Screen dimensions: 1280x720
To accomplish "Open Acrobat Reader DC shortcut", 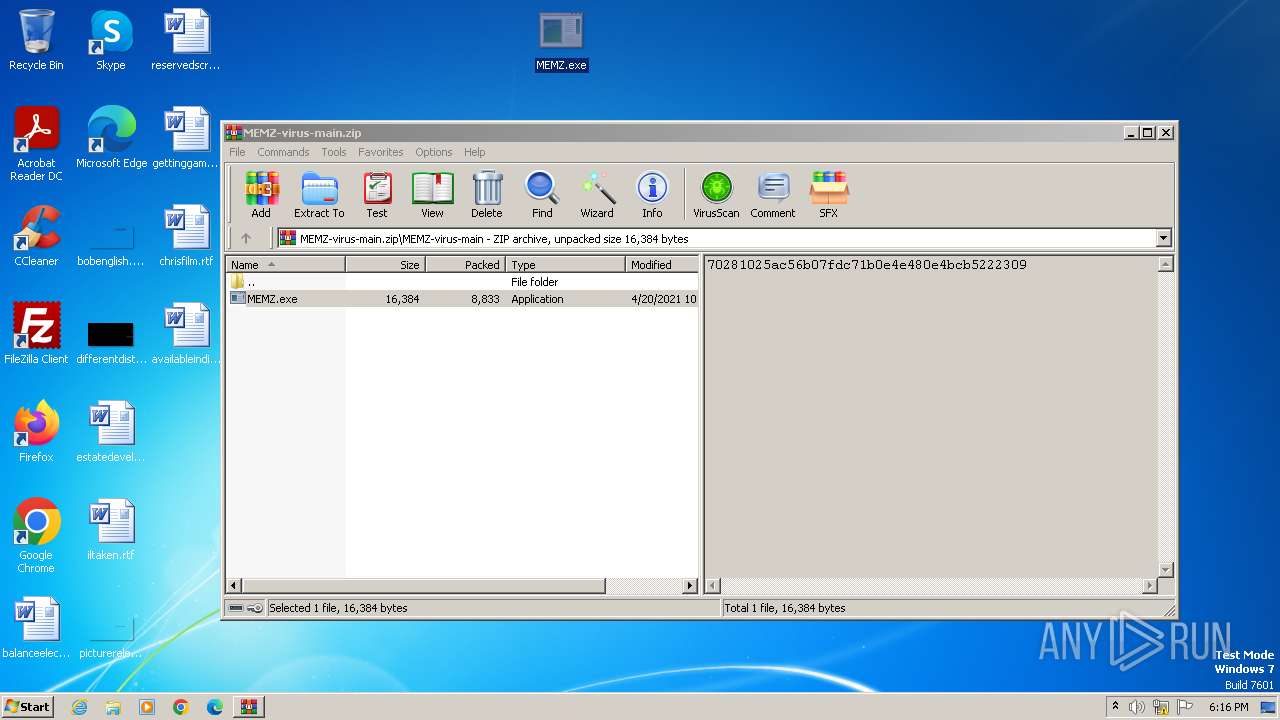I will click(36, 144).
